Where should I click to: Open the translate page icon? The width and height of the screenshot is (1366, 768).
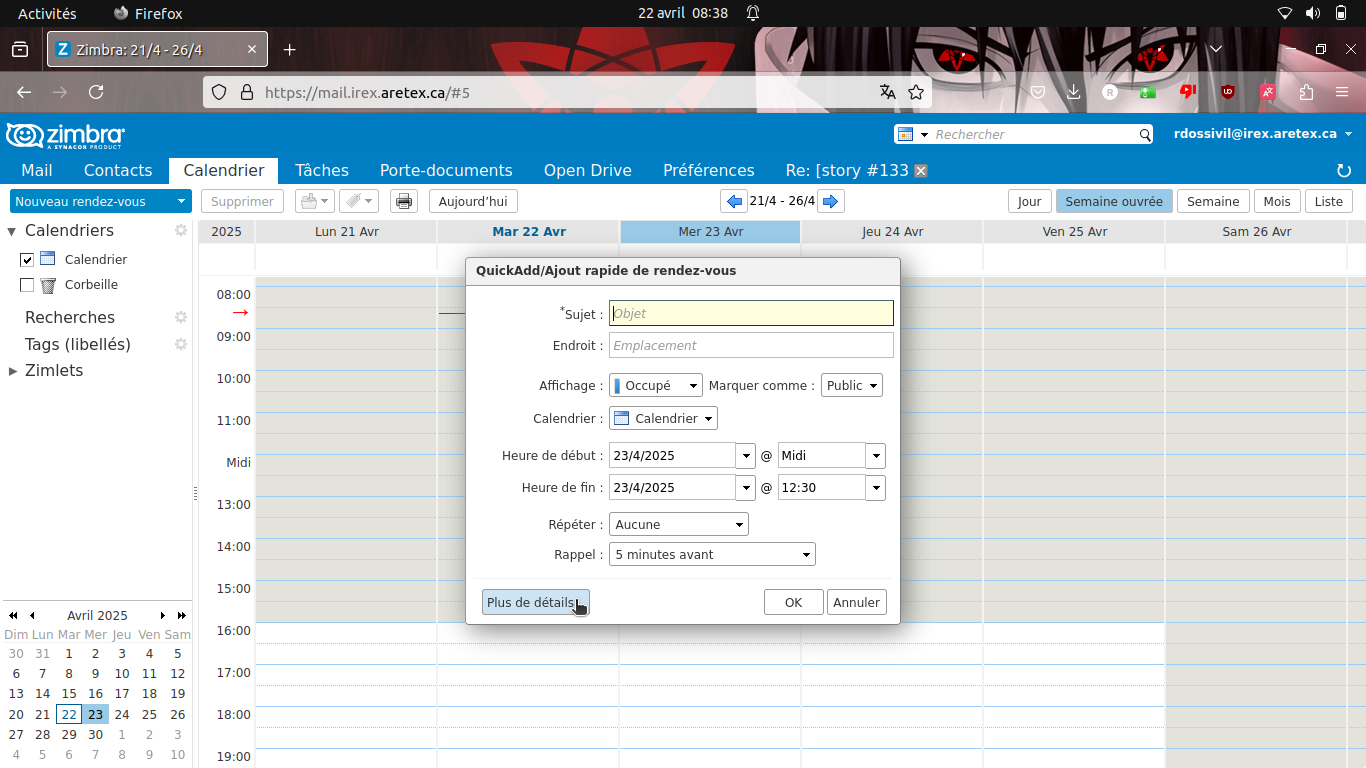point(887,92)
